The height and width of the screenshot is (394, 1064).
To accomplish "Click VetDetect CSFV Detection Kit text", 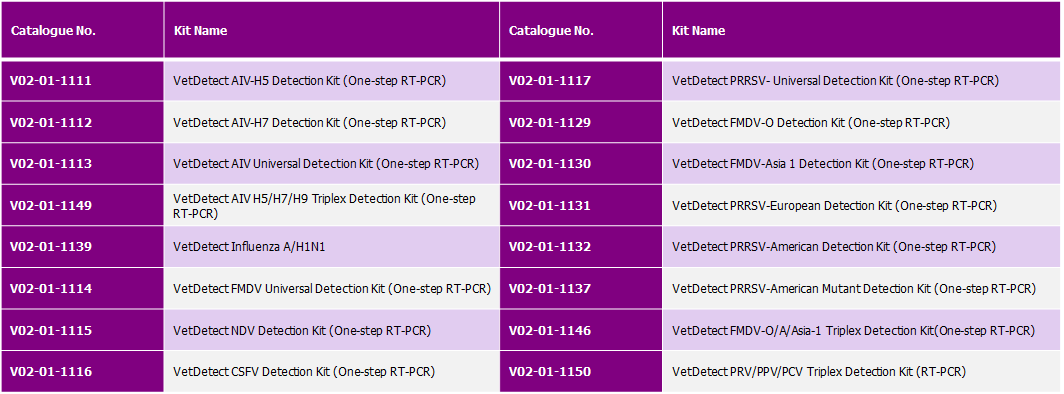I will (x=304, y=372).
